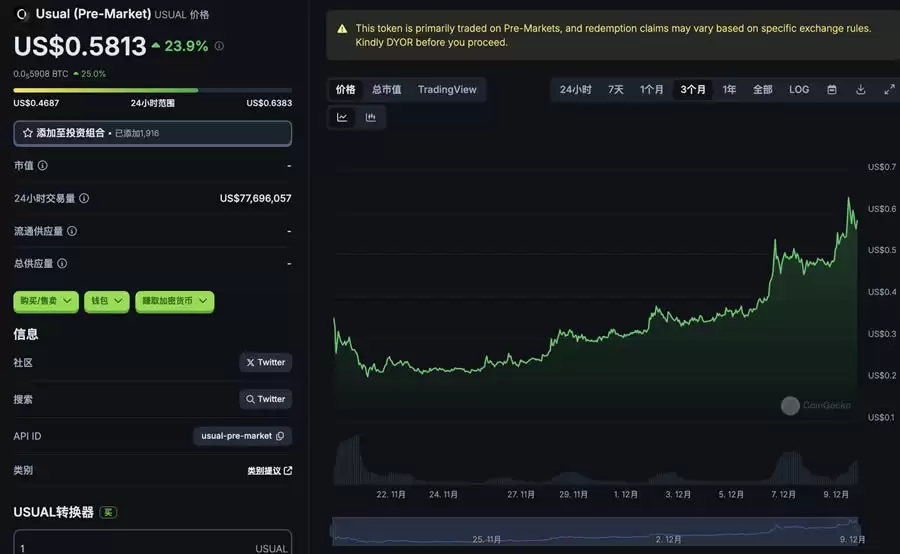Viewport: 900px width, 554px height.
Task: Click 添加至投资组合 button
Action: tap(152, 132)
